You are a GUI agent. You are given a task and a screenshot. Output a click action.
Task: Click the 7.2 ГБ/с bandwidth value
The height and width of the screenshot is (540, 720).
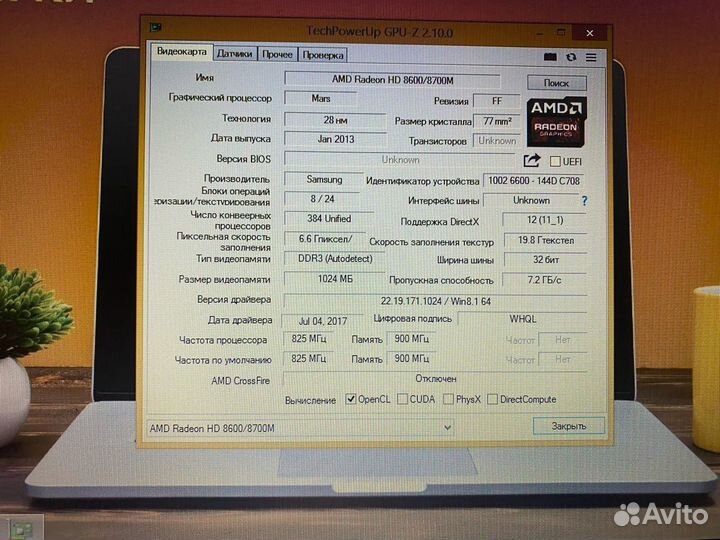(x=545, y=280)
